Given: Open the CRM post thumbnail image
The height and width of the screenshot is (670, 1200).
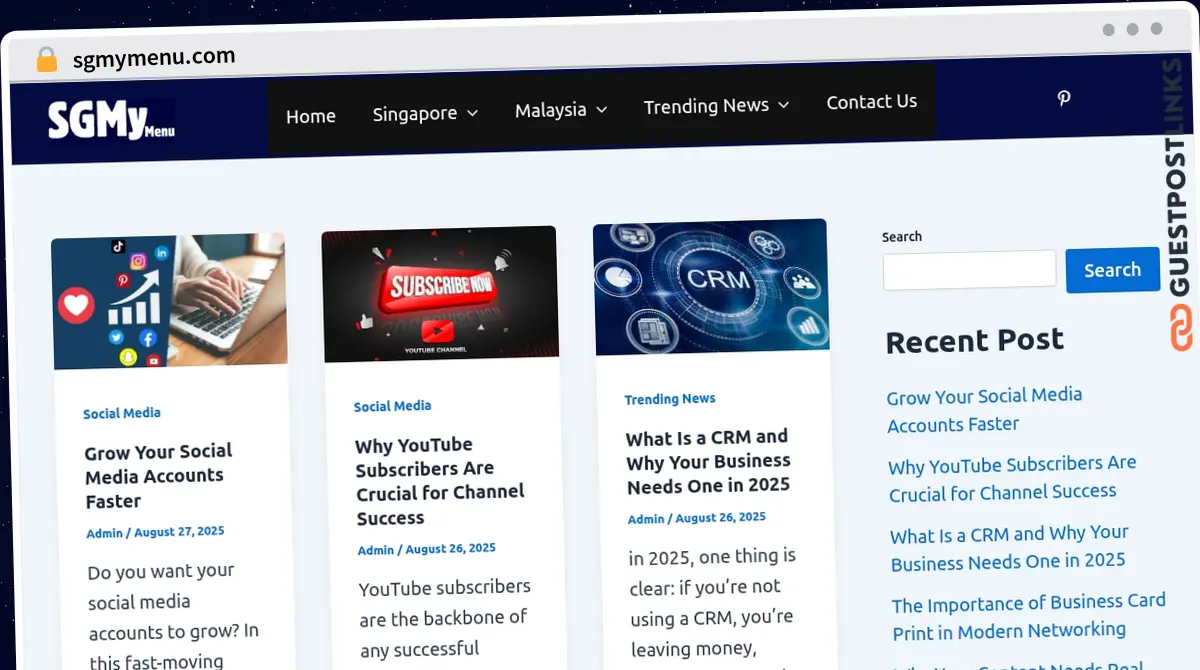Looking at the screenshot, I should tap(711, 287).
